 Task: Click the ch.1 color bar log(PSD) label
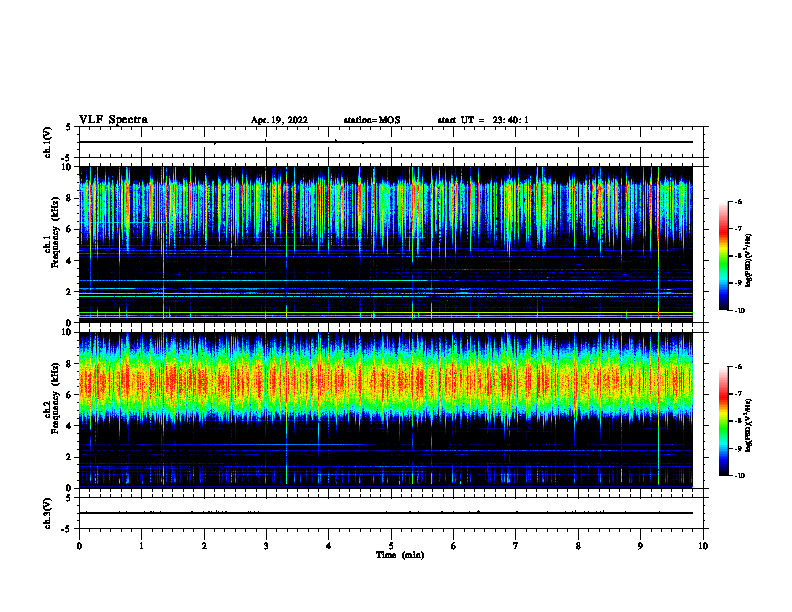click(x=749, y=261)
